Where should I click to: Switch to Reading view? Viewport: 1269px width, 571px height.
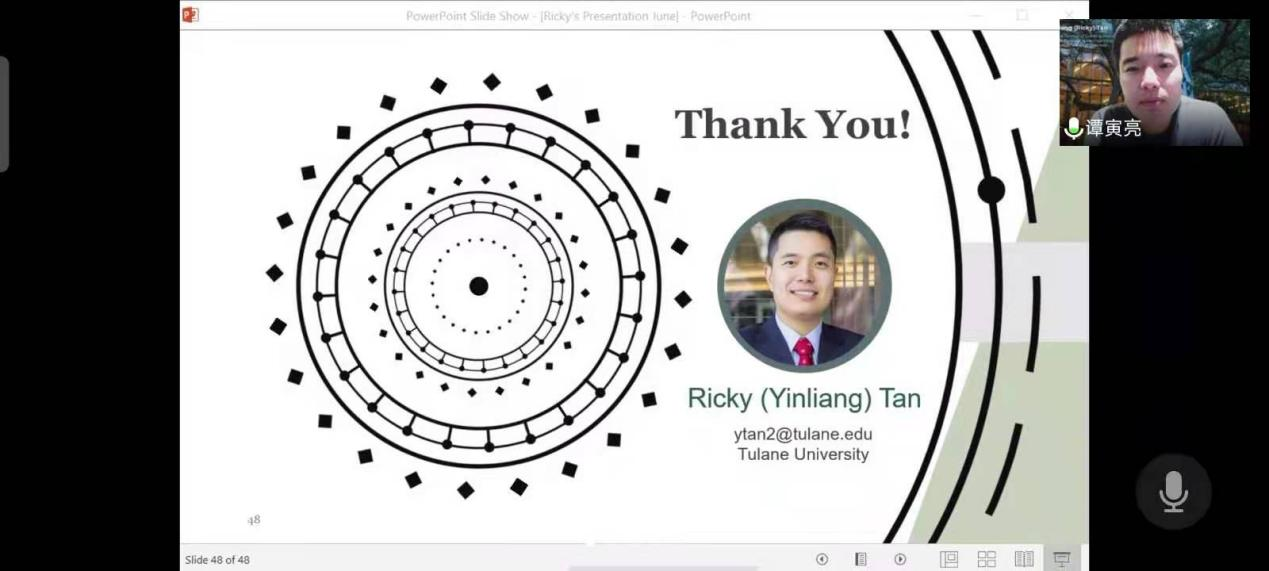[x=1024, y=559]
